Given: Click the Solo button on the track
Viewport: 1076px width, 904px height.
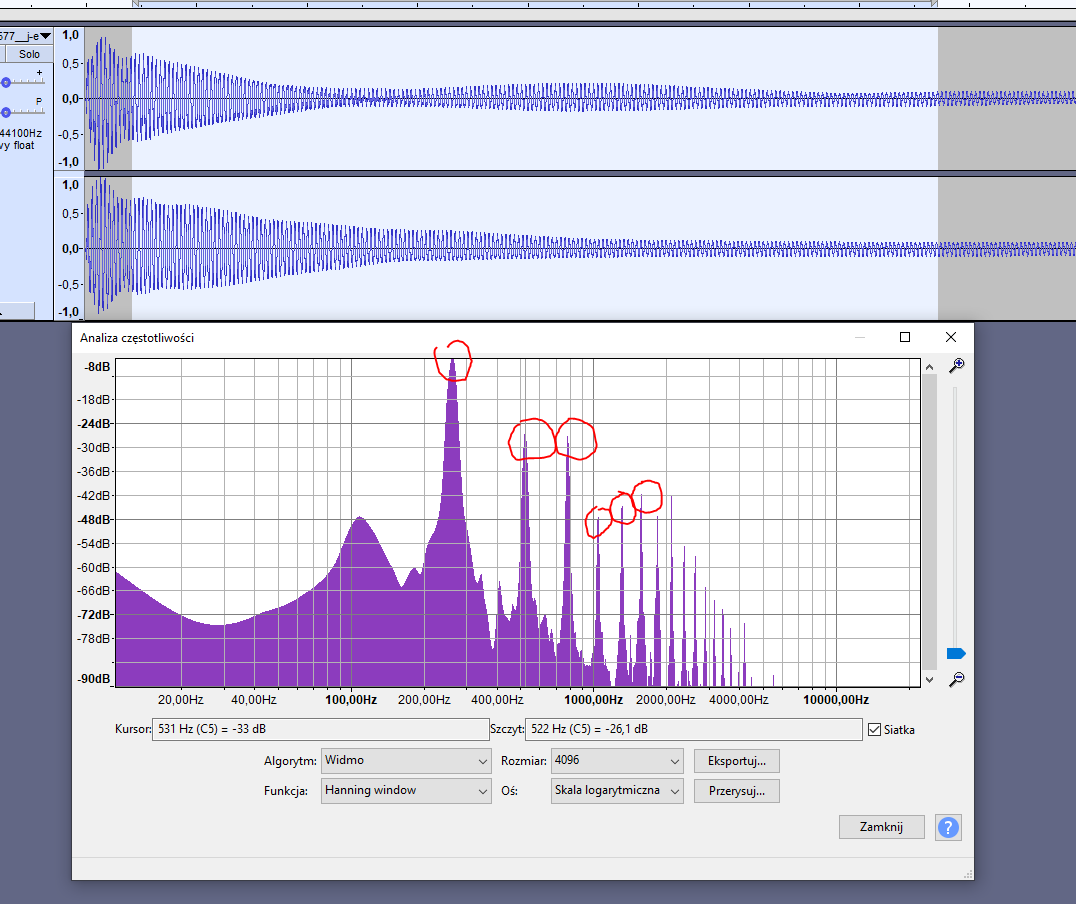Looking at the screenshot, I should (30, 54).
